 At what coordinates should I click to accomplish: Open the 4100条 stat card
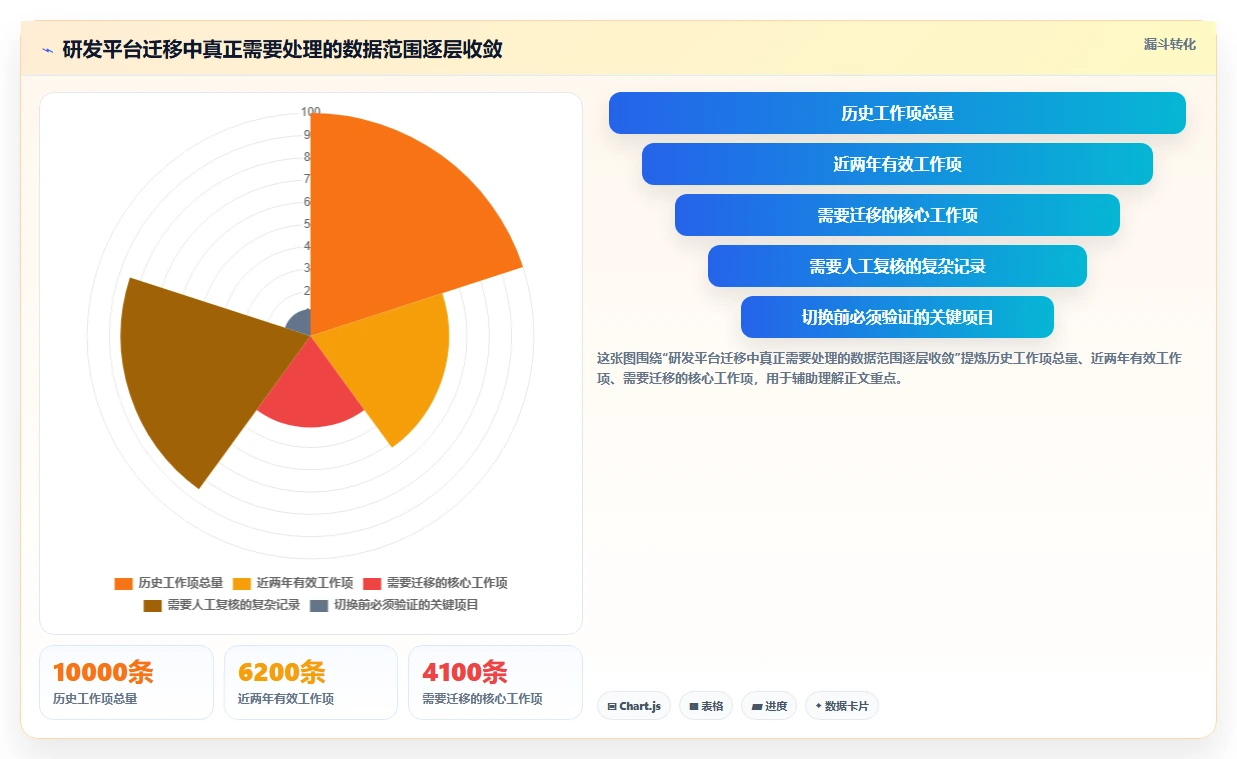(495, 682)
